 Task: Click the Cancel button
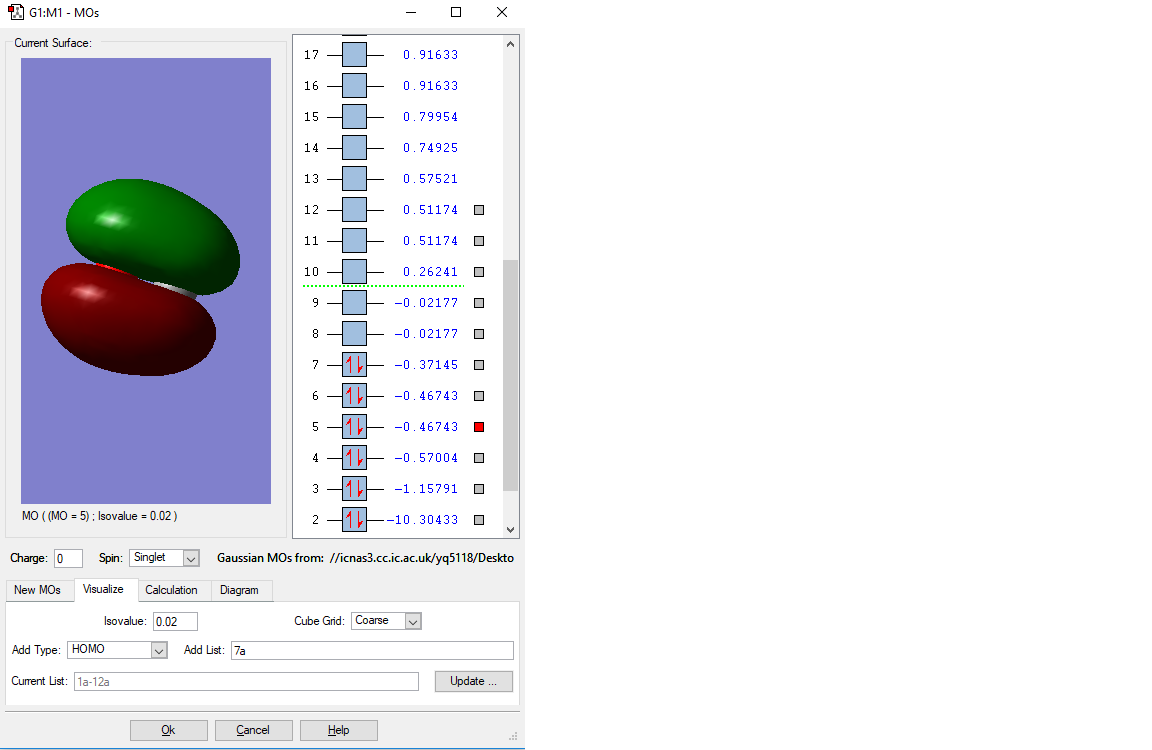pos(253,730)
